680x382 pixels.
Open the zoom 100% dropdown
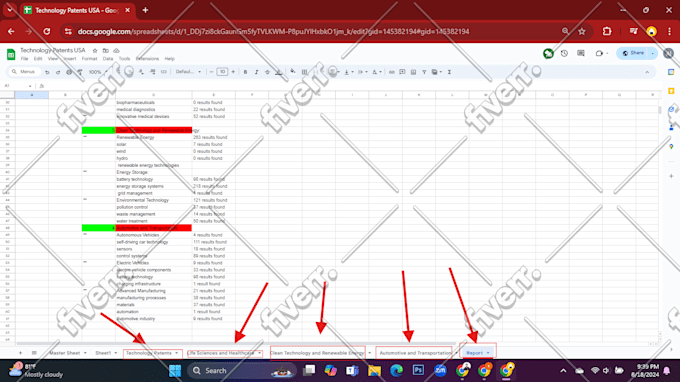pyautogui.click(x=98, y=72)
